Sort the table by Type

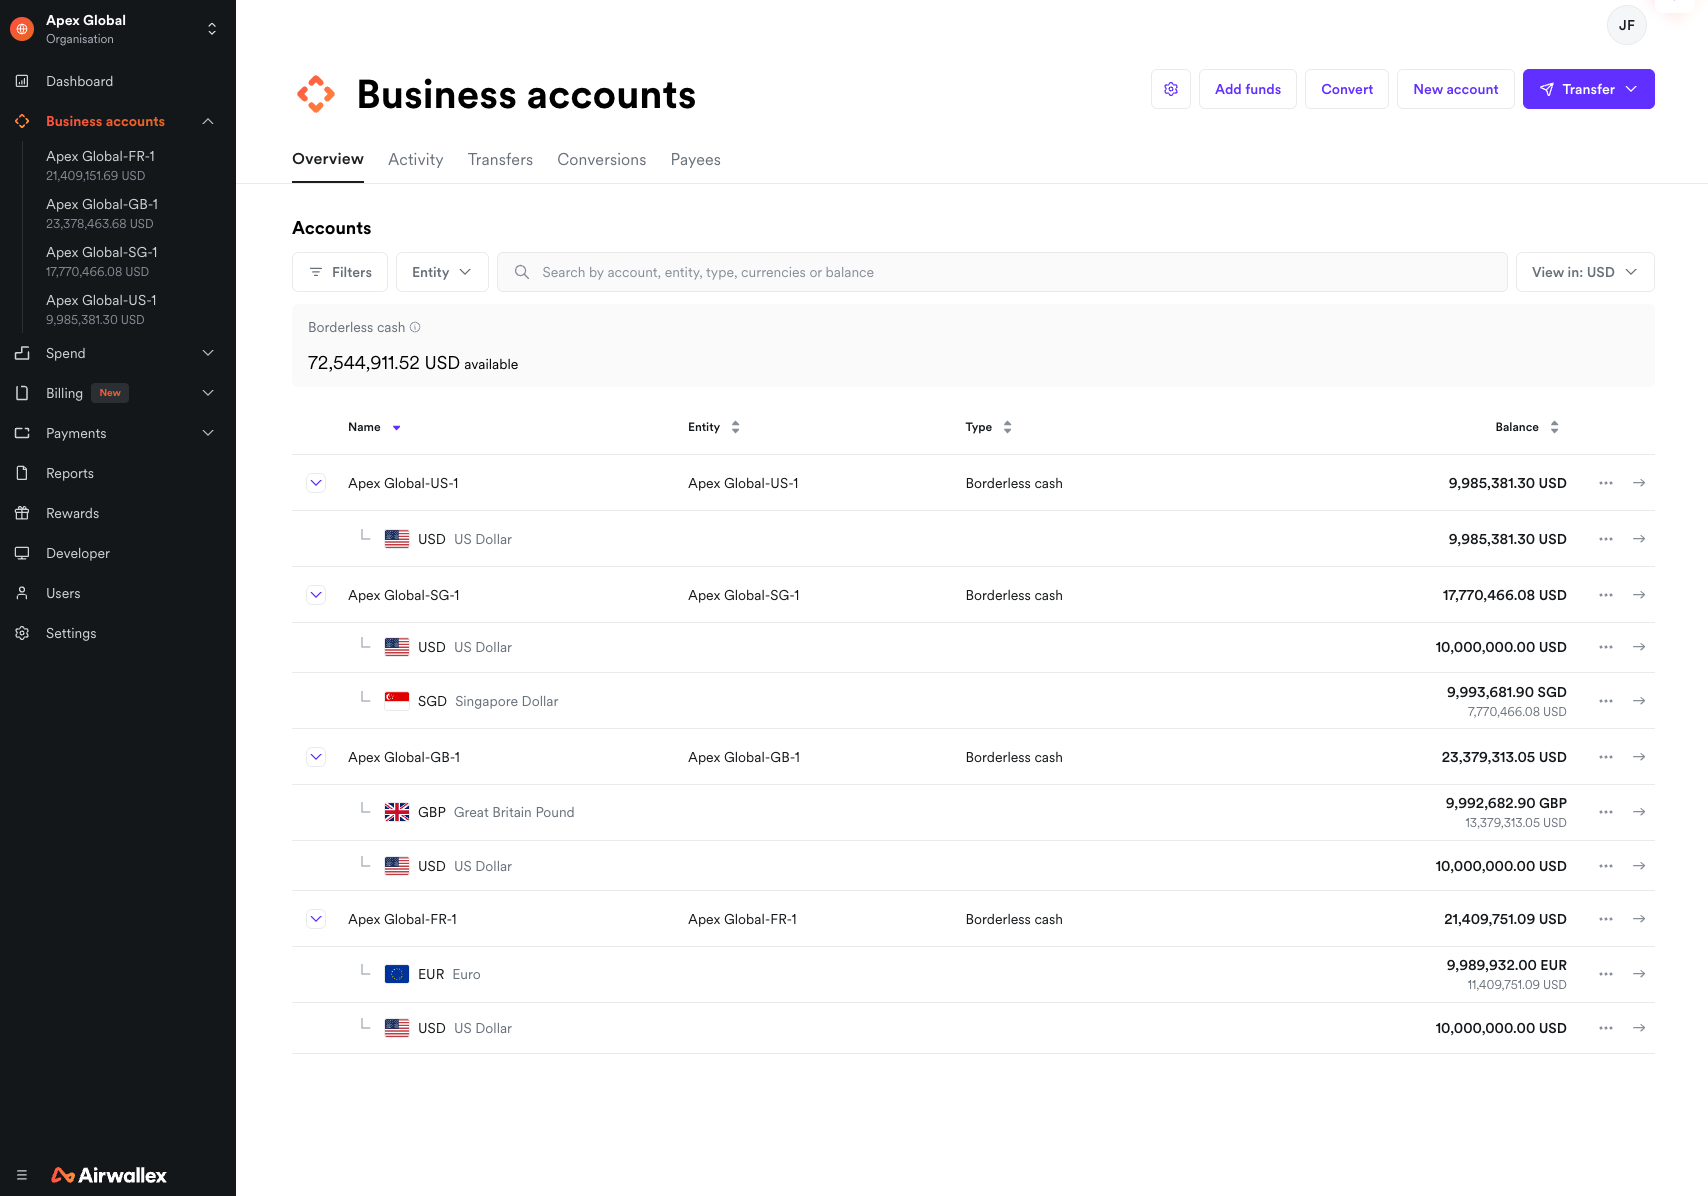click(x=989, y=427)
